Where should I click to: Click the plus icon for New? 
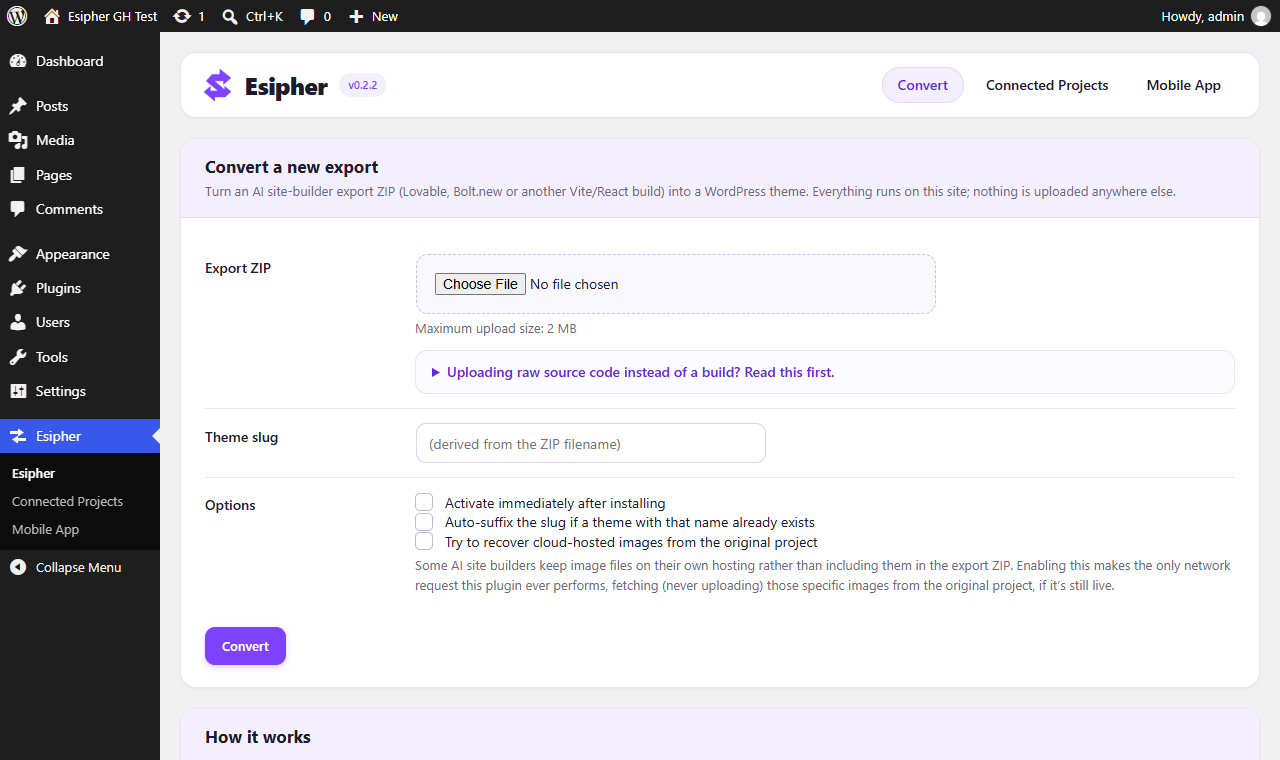(x=356, y=16)
